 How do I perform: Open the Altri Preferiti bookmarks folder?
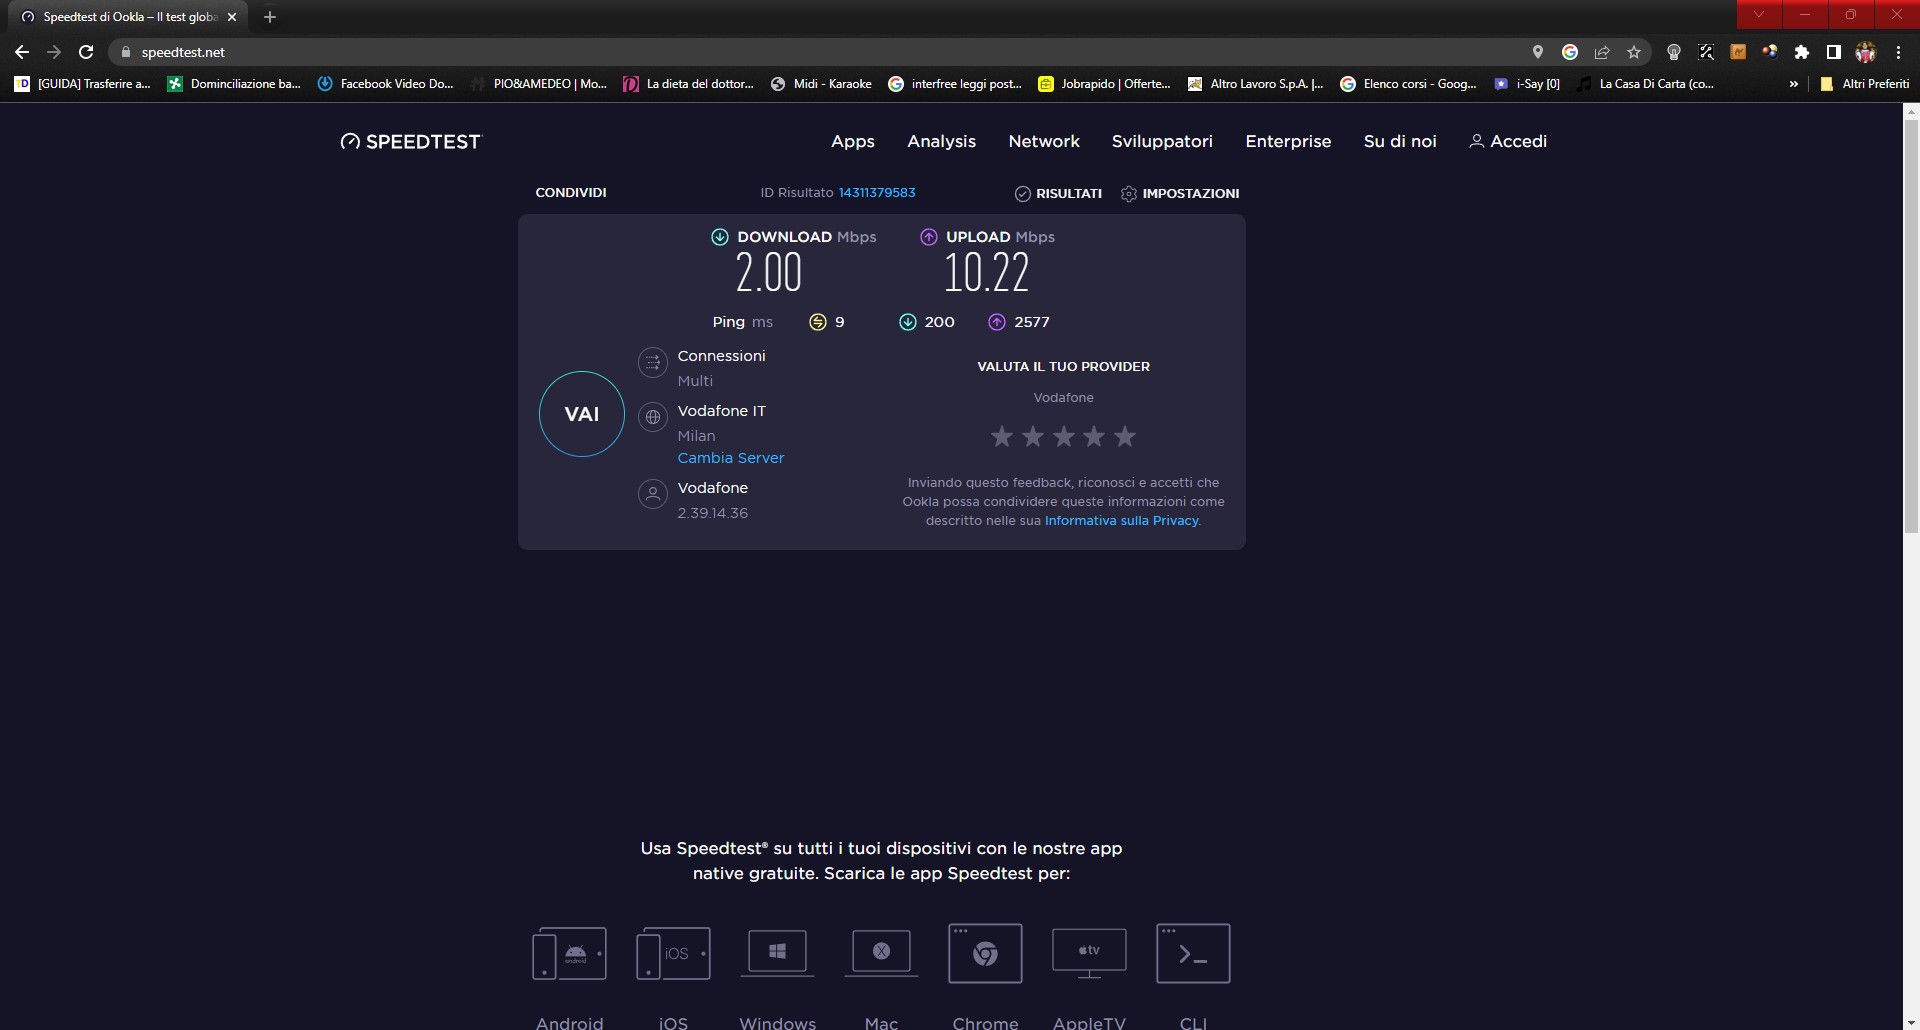pos(1864,84)
